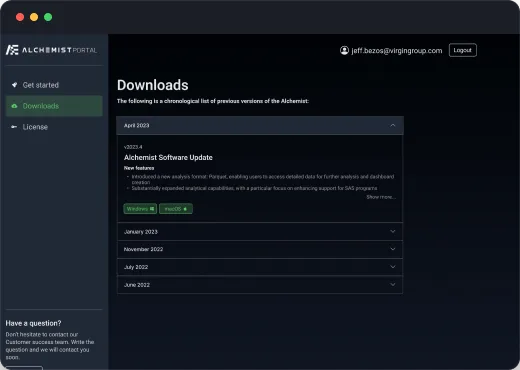Viewport: 520px width, 370px height.
Task: Click the Have a question? heading
Action: click(x=33, y=323)
